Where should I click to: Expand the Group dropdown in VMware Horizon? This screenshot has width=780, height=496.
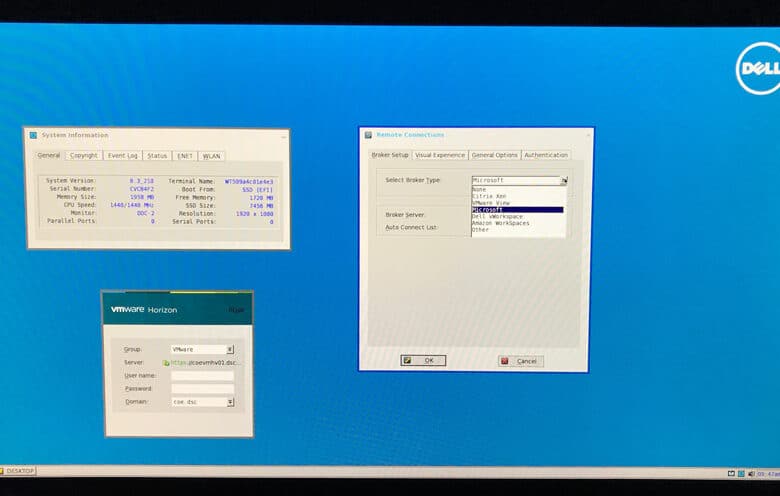pos(230,350)
